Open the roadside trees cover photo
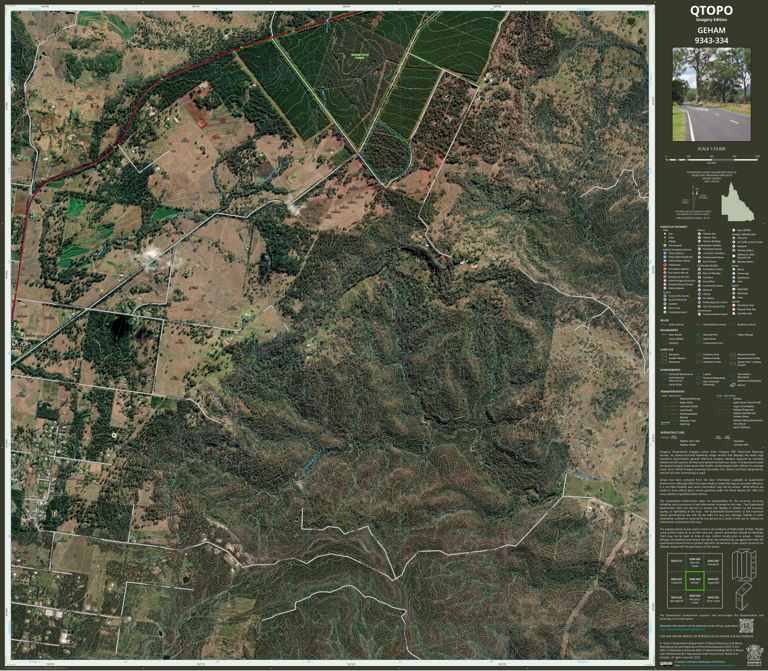 tap(711, 94)
